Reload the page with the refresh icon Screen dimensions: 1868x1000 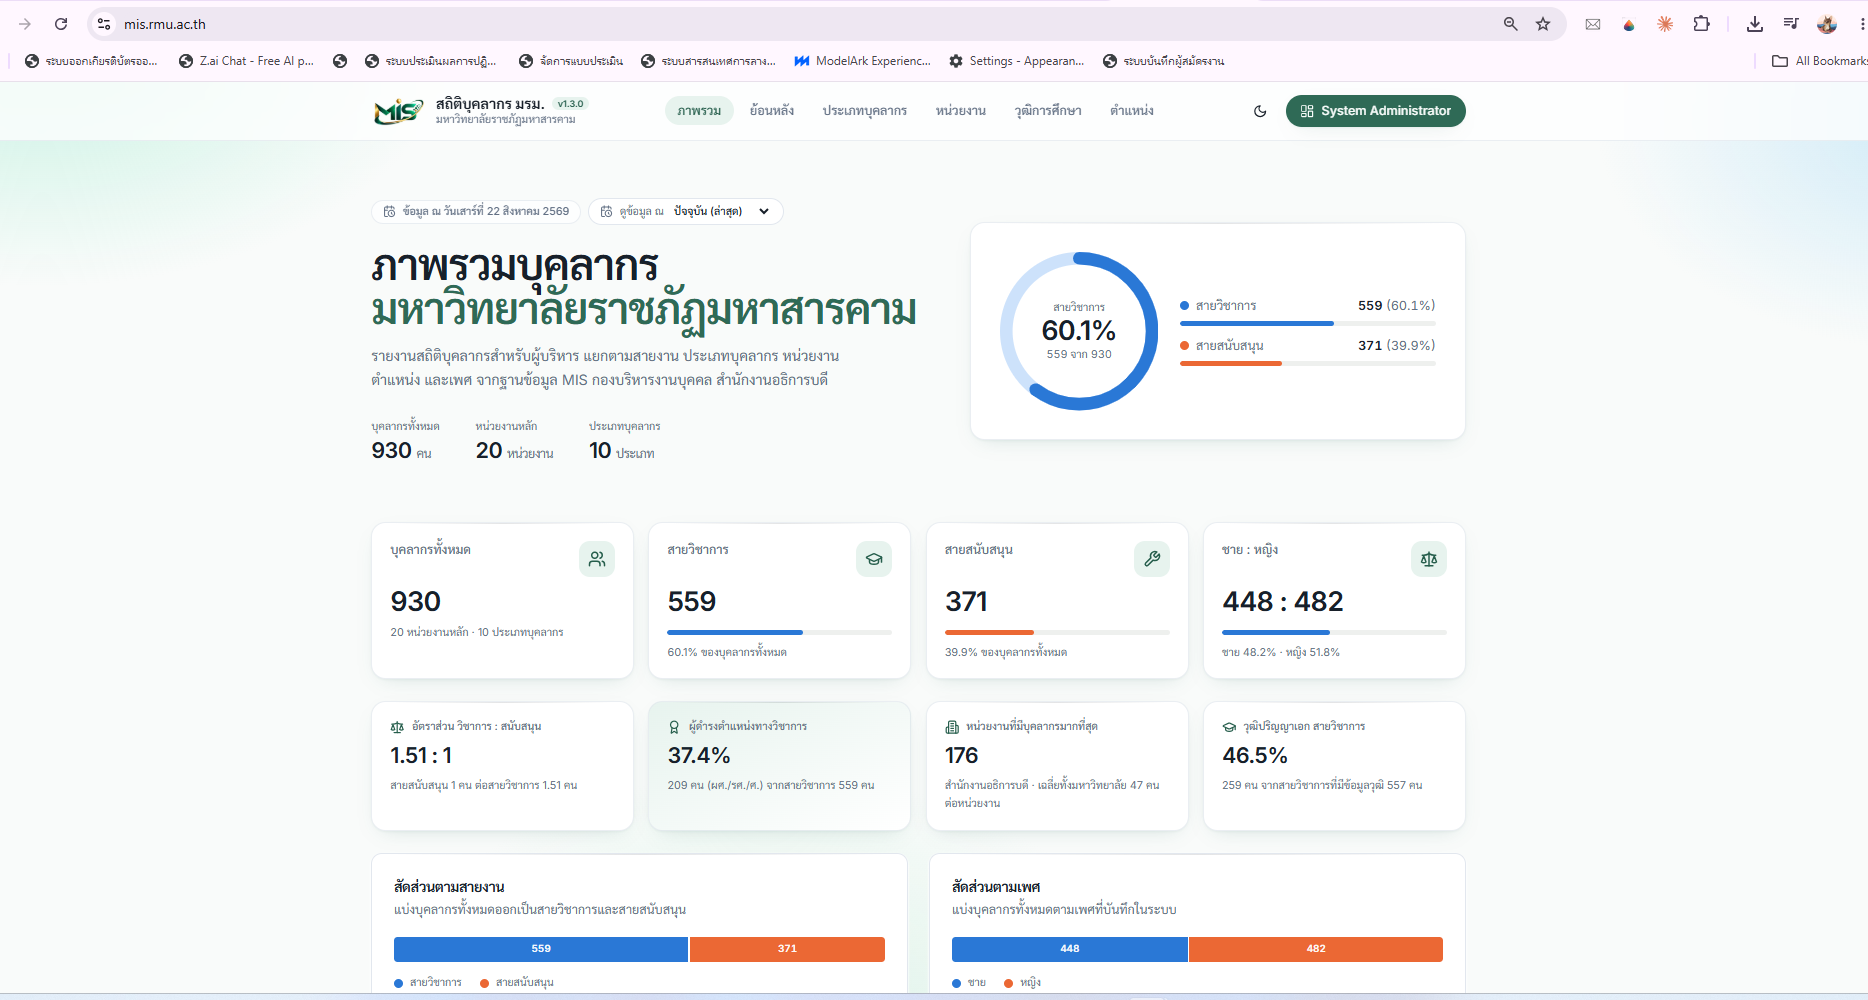pos(61,24)
